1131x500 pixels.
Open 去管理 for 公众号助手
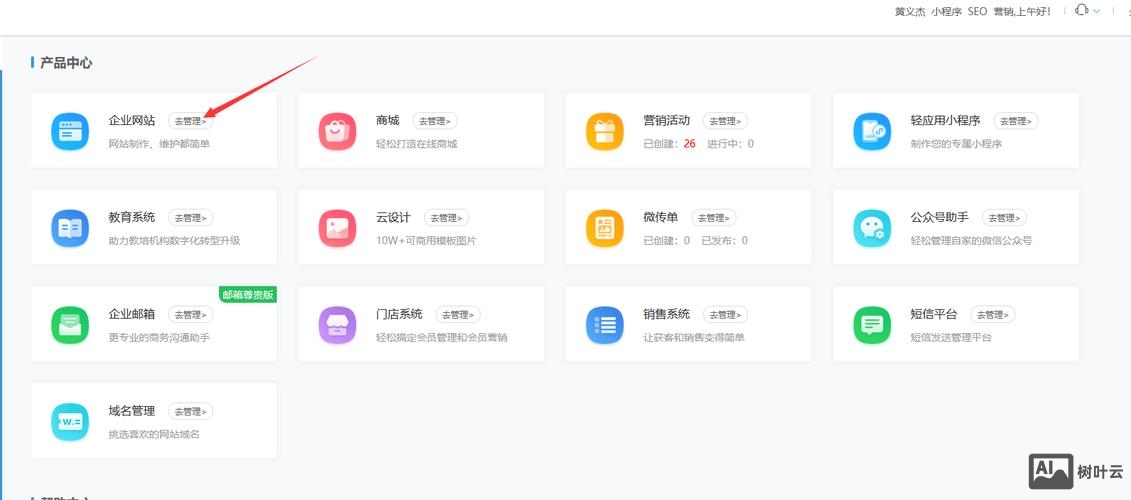tap(1005, 218)
